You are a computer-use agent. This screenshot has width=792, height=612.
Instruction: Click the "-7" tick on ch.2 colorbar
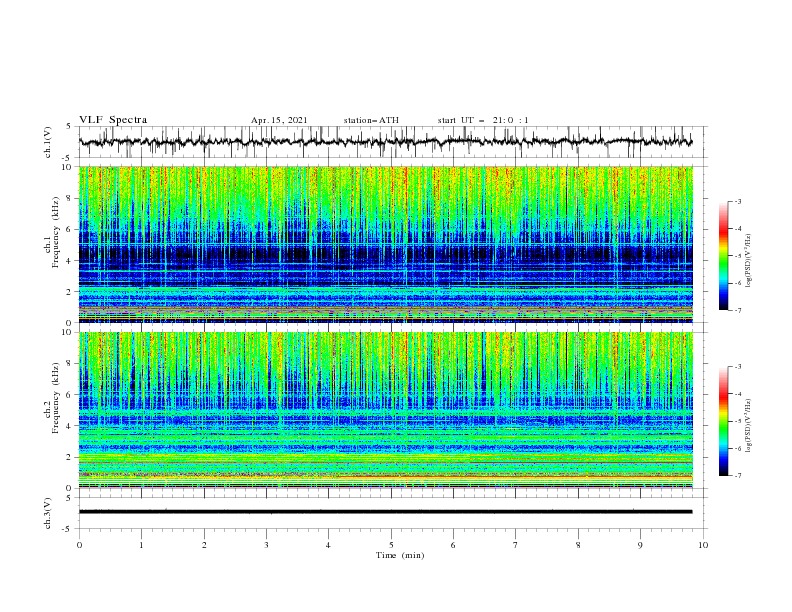pyautogui.click(x=737, y=476)
